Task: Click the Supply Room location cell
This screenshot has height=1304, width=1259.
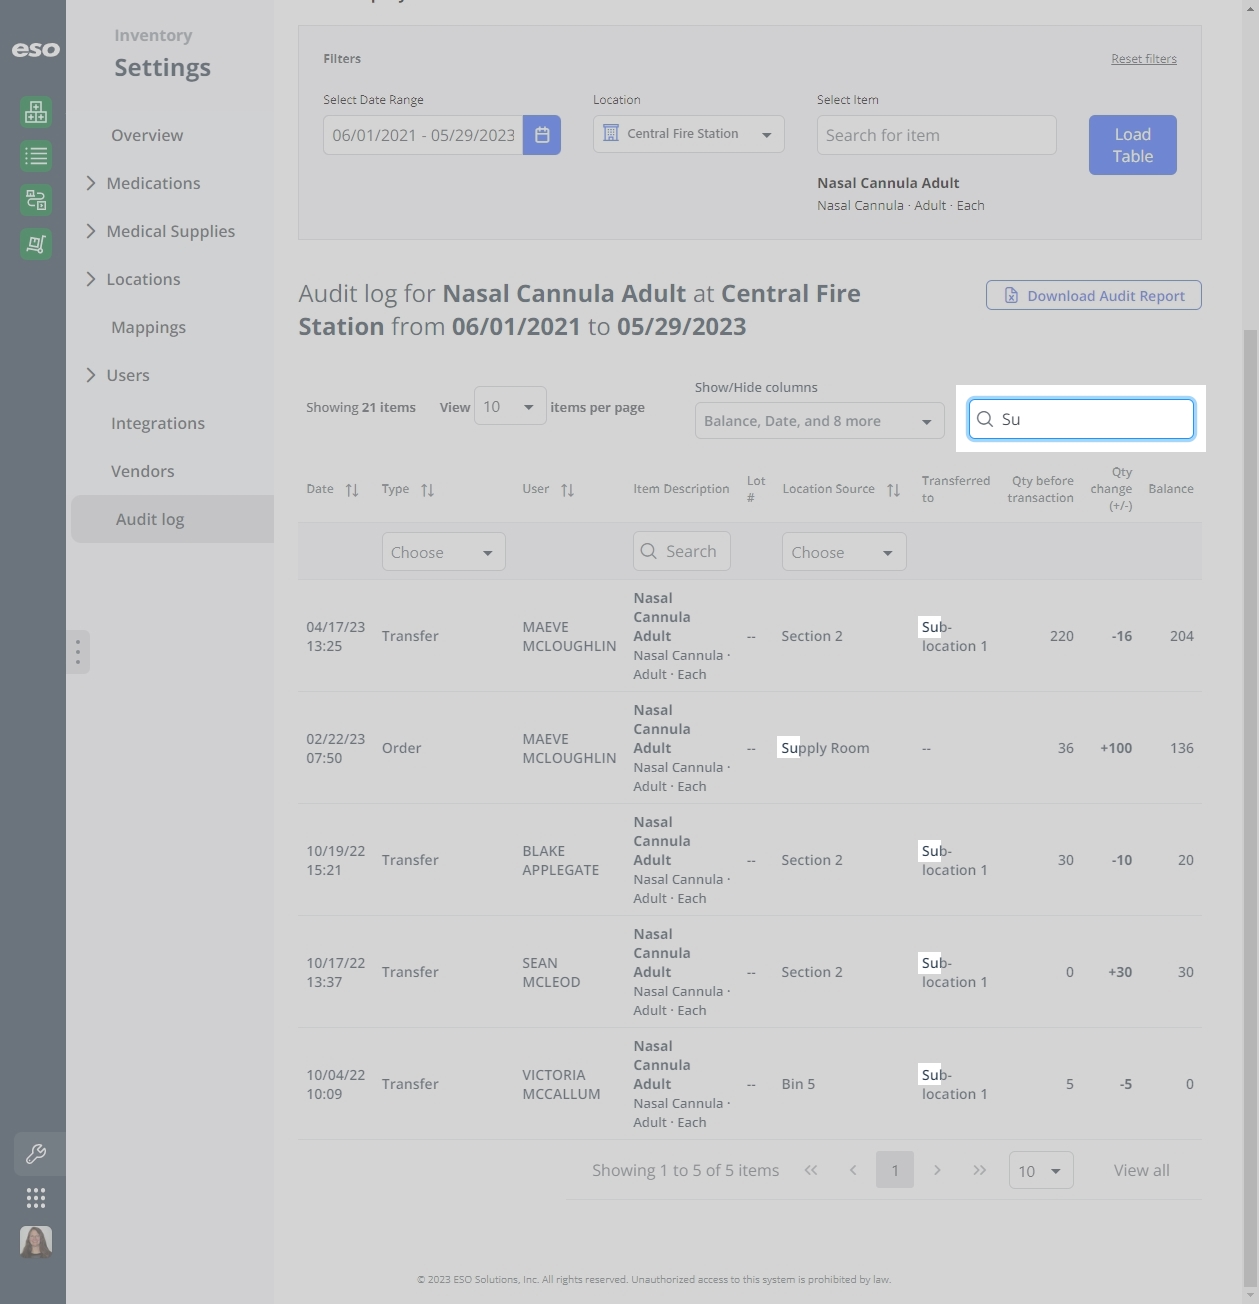Action: (x=825, y=748)
